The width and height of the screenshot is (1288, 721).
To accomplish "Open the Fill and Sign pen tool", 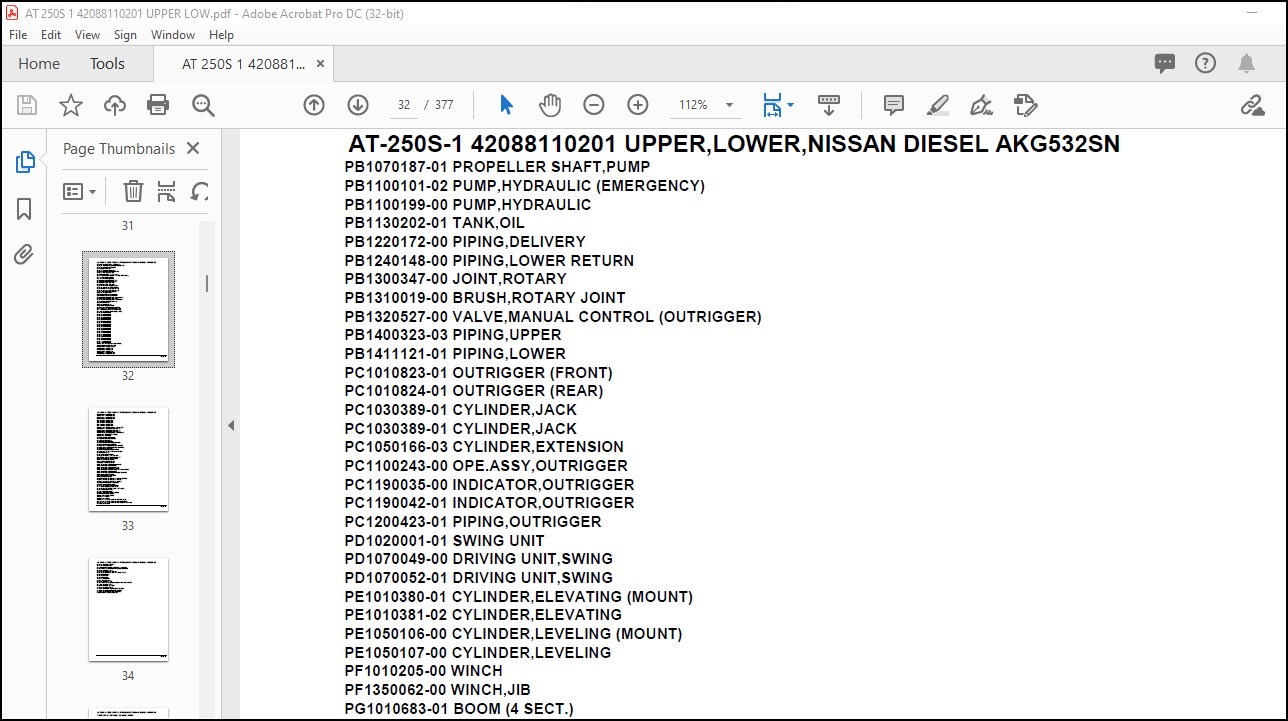I will coord(981,105).
